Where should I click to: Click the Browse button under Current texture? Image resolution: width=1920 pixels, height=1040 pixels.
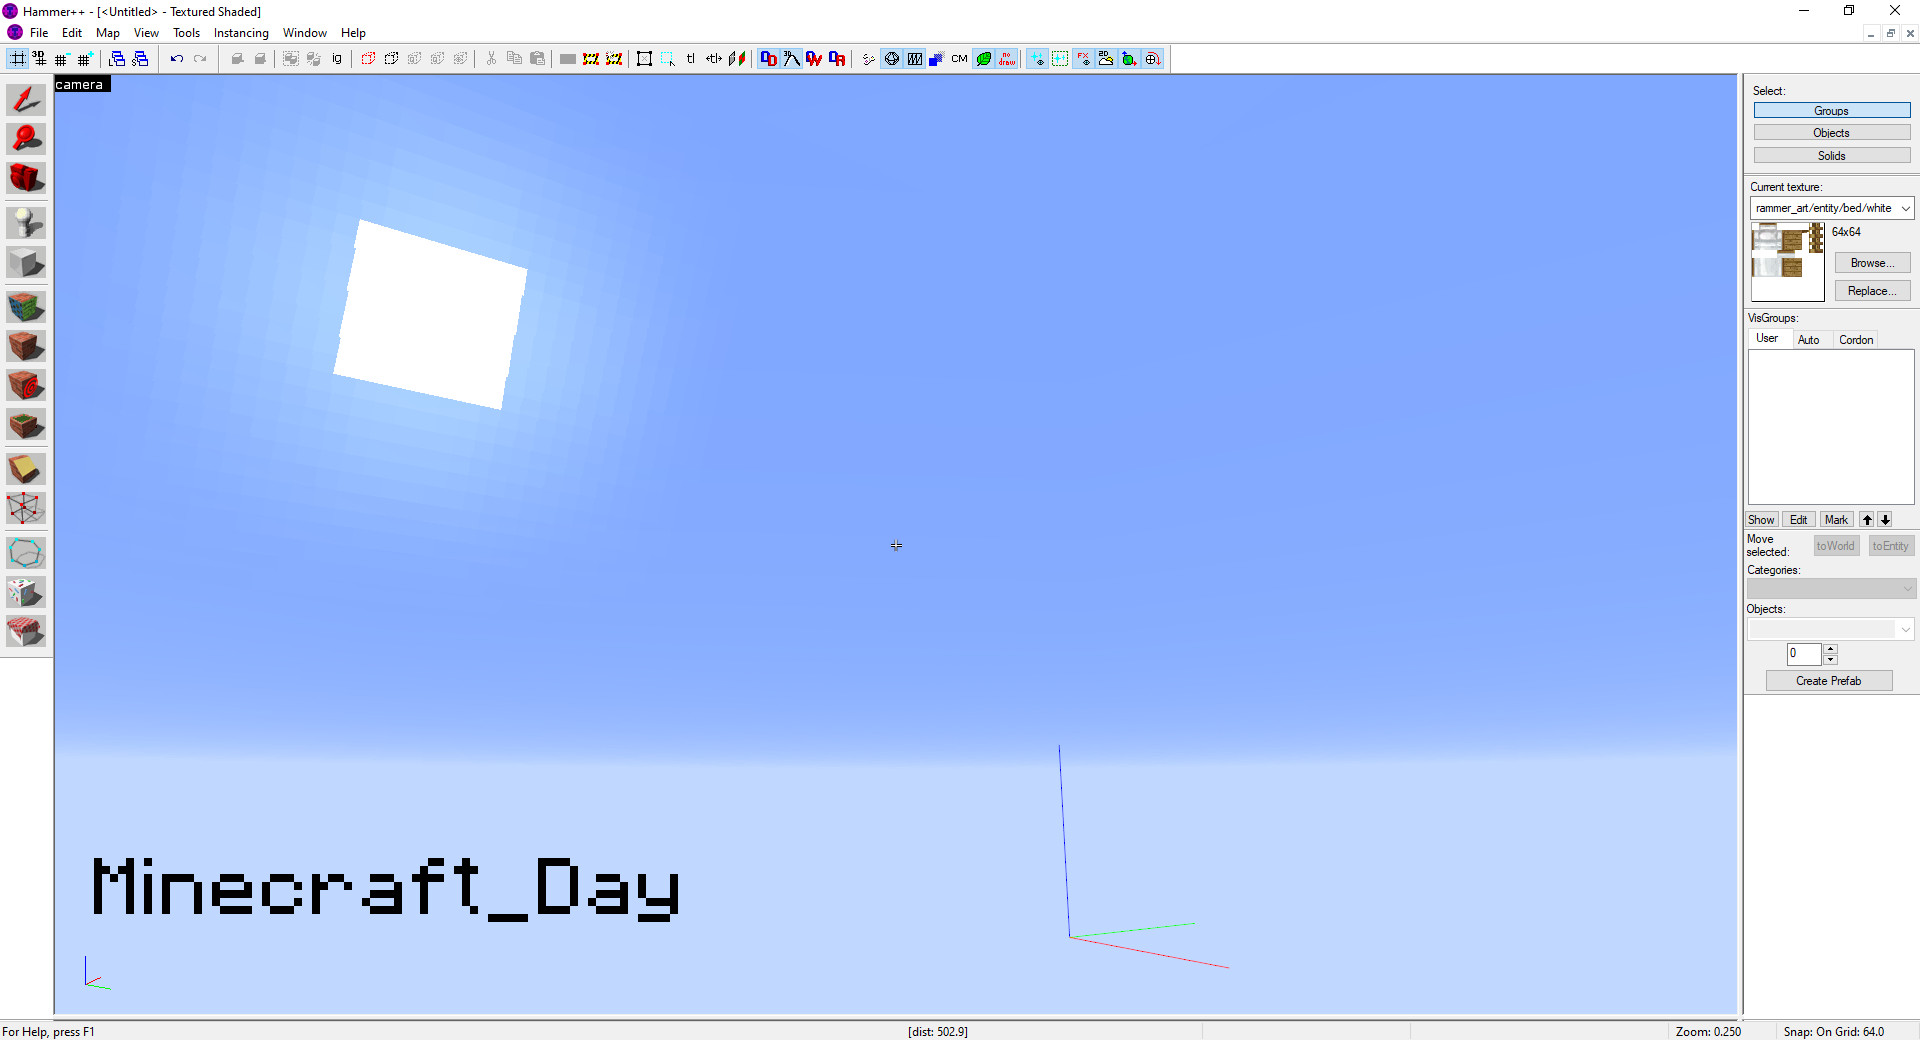(x=1871, y=262)
